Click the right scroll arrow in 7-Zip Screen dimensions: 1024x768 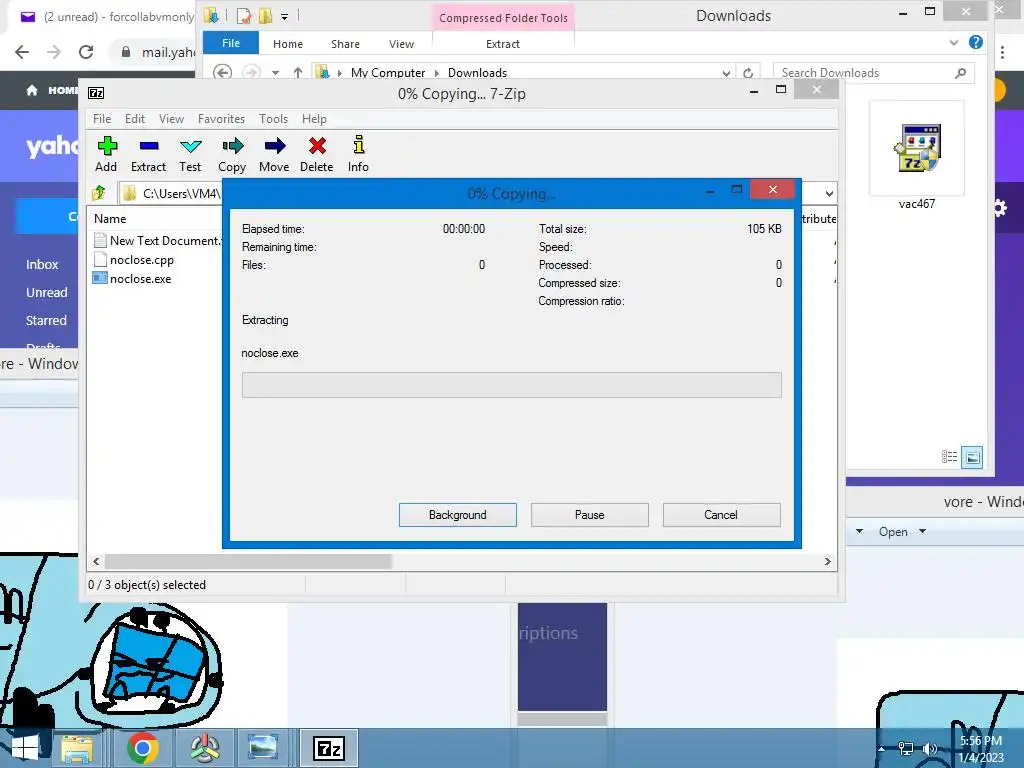pos(827,561)
